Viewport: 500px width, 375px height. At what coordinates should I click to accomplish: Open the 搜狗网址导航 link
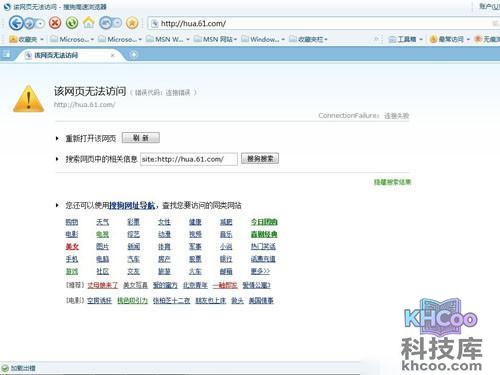[132, 205]
